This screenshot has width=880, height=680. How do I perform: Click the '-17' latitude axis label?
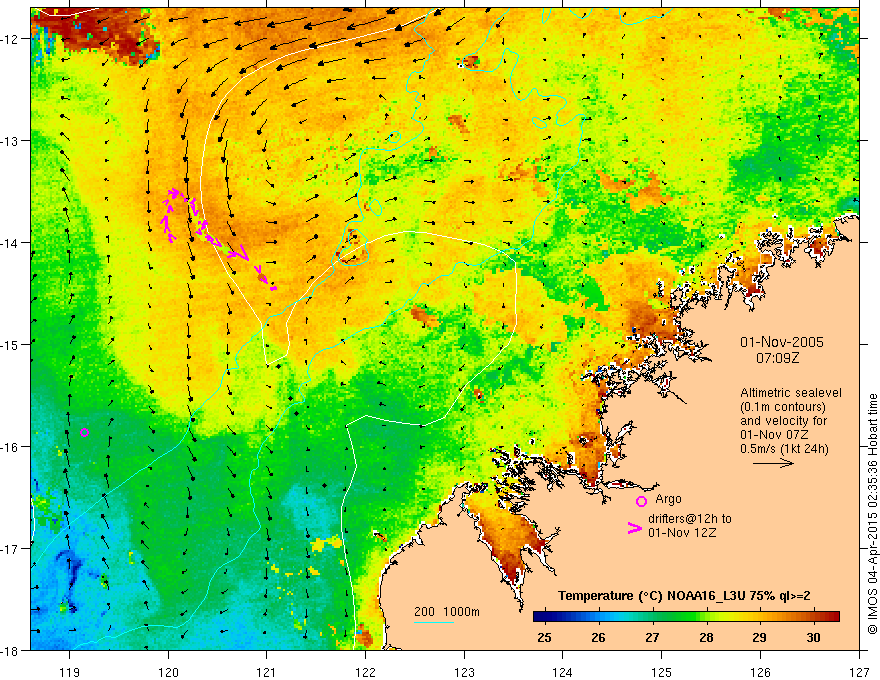(x=11, y=548)
